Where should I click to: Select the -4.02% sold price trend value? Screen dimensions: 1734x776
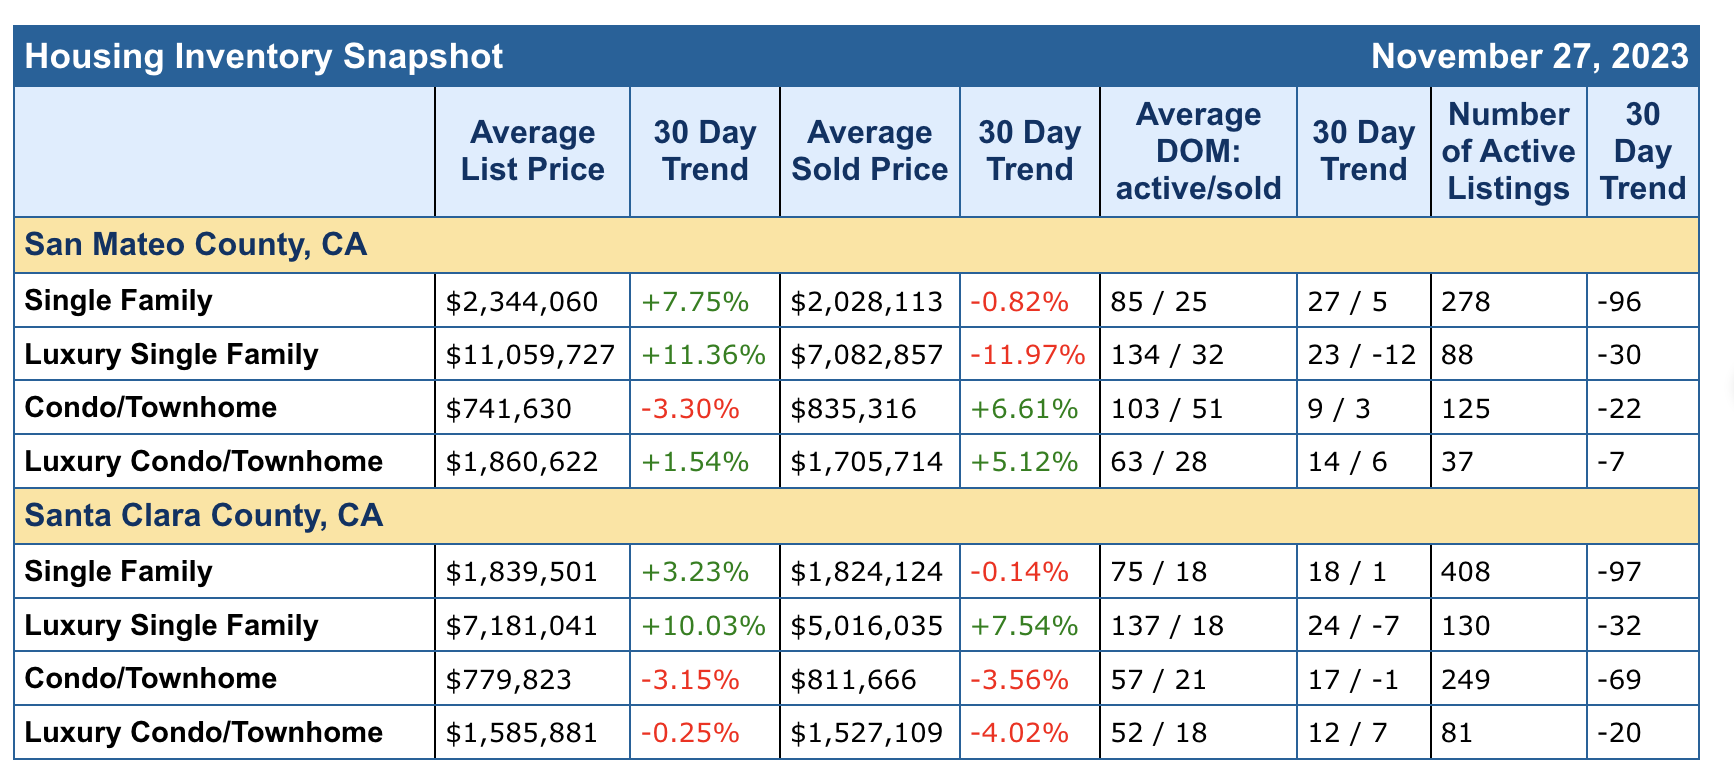pyautogui.click(x=1019, y=733)
